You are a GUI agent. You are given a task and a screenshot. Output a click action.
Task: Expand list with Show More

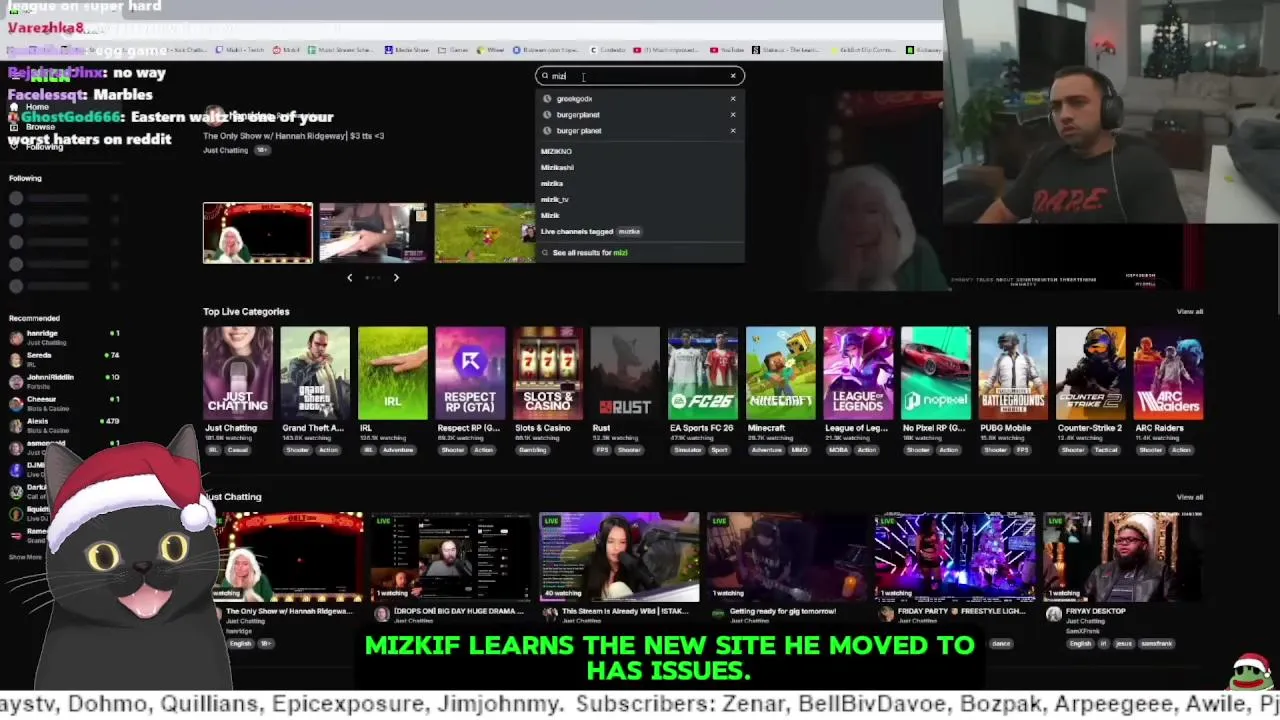[25, 557]
